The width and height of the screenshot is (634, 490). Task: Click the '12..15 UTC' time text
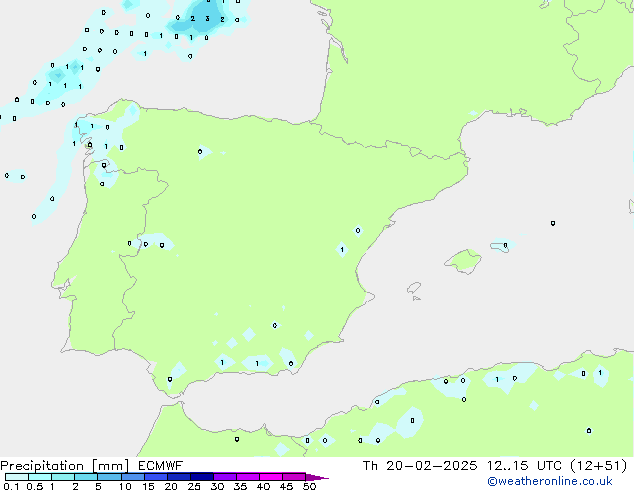coord(524,466)
